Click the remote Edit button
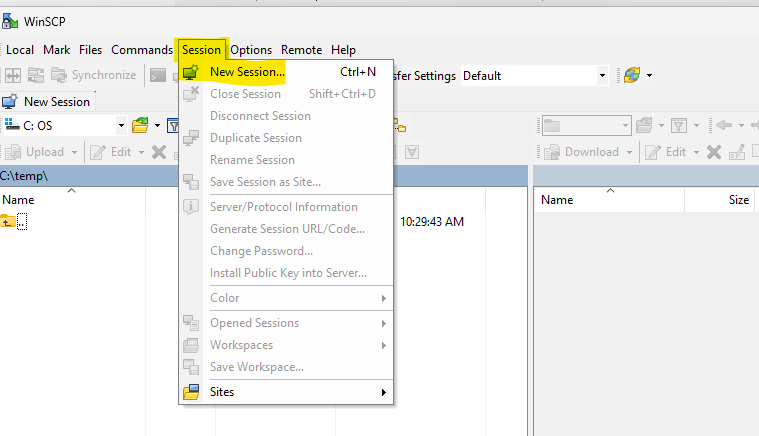Viewport: 759px width, 436px height. pyautogui.click(x=666, y=152)
